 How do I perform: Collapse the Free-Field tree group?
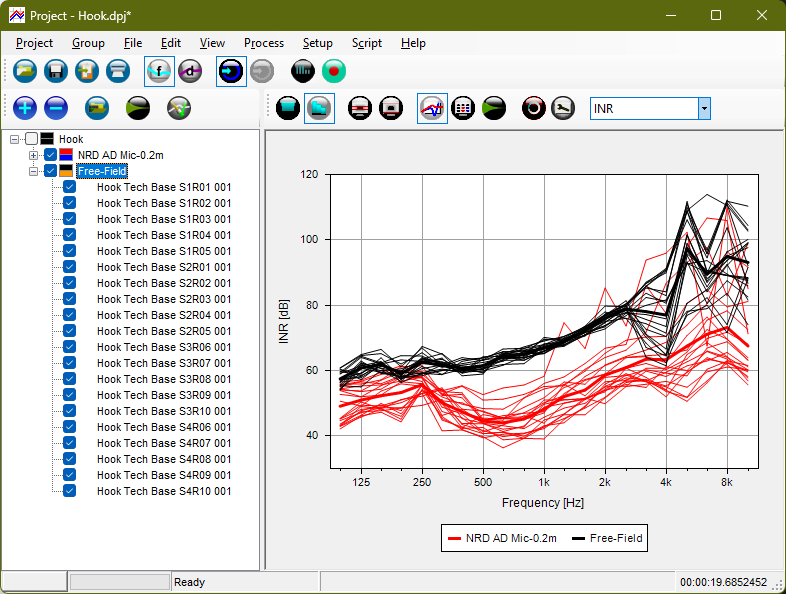34,171
